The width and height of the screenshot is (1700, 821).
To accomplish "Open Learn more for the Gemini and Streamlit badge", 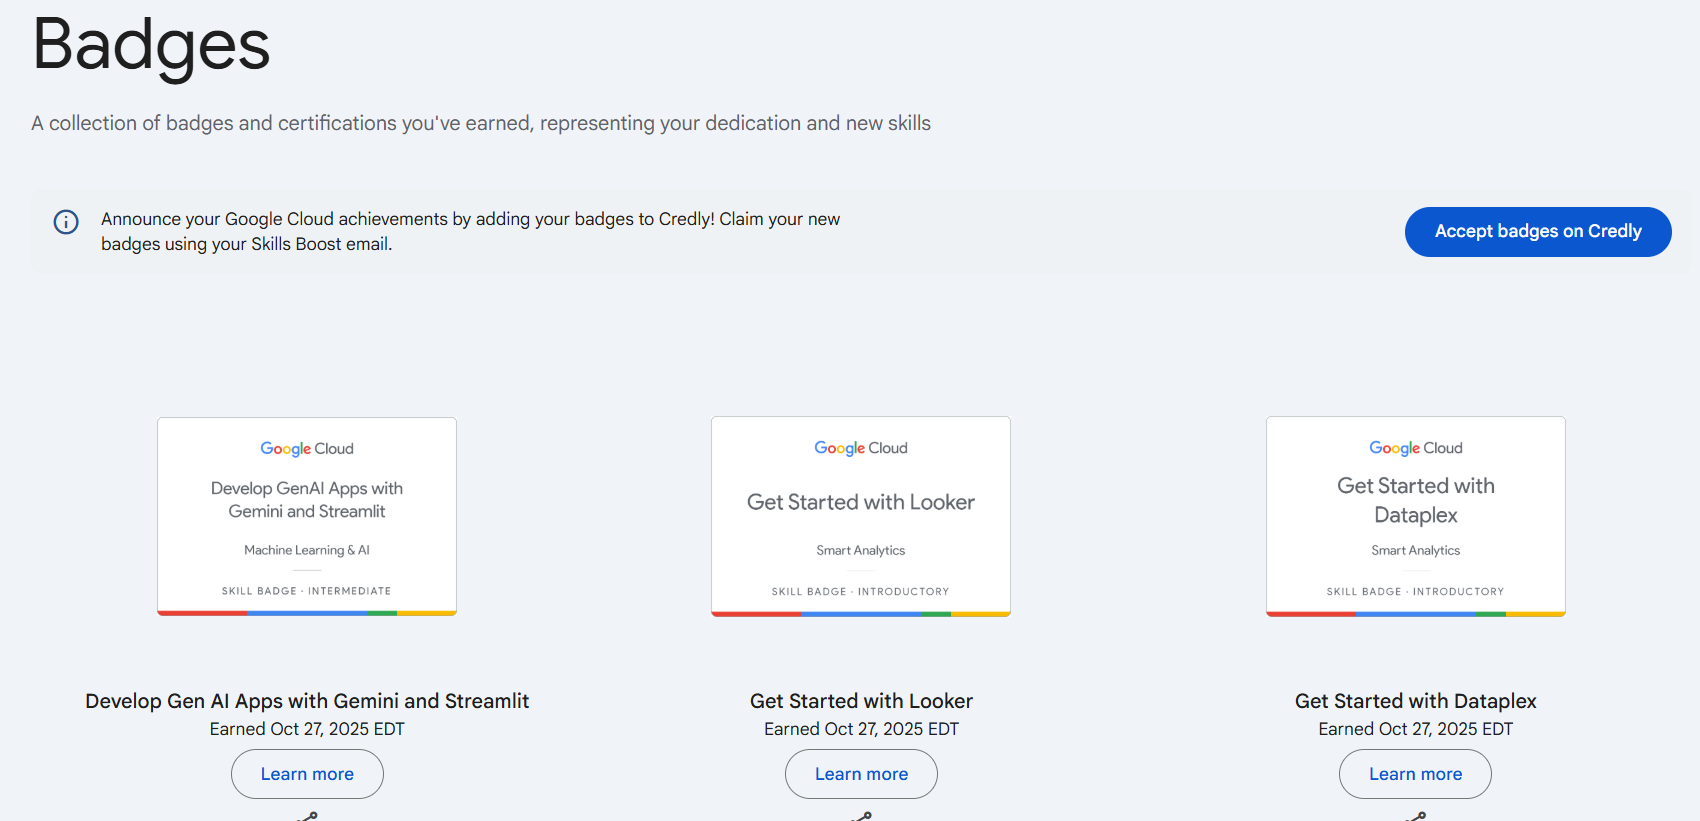I will click(x=306, y=773).
